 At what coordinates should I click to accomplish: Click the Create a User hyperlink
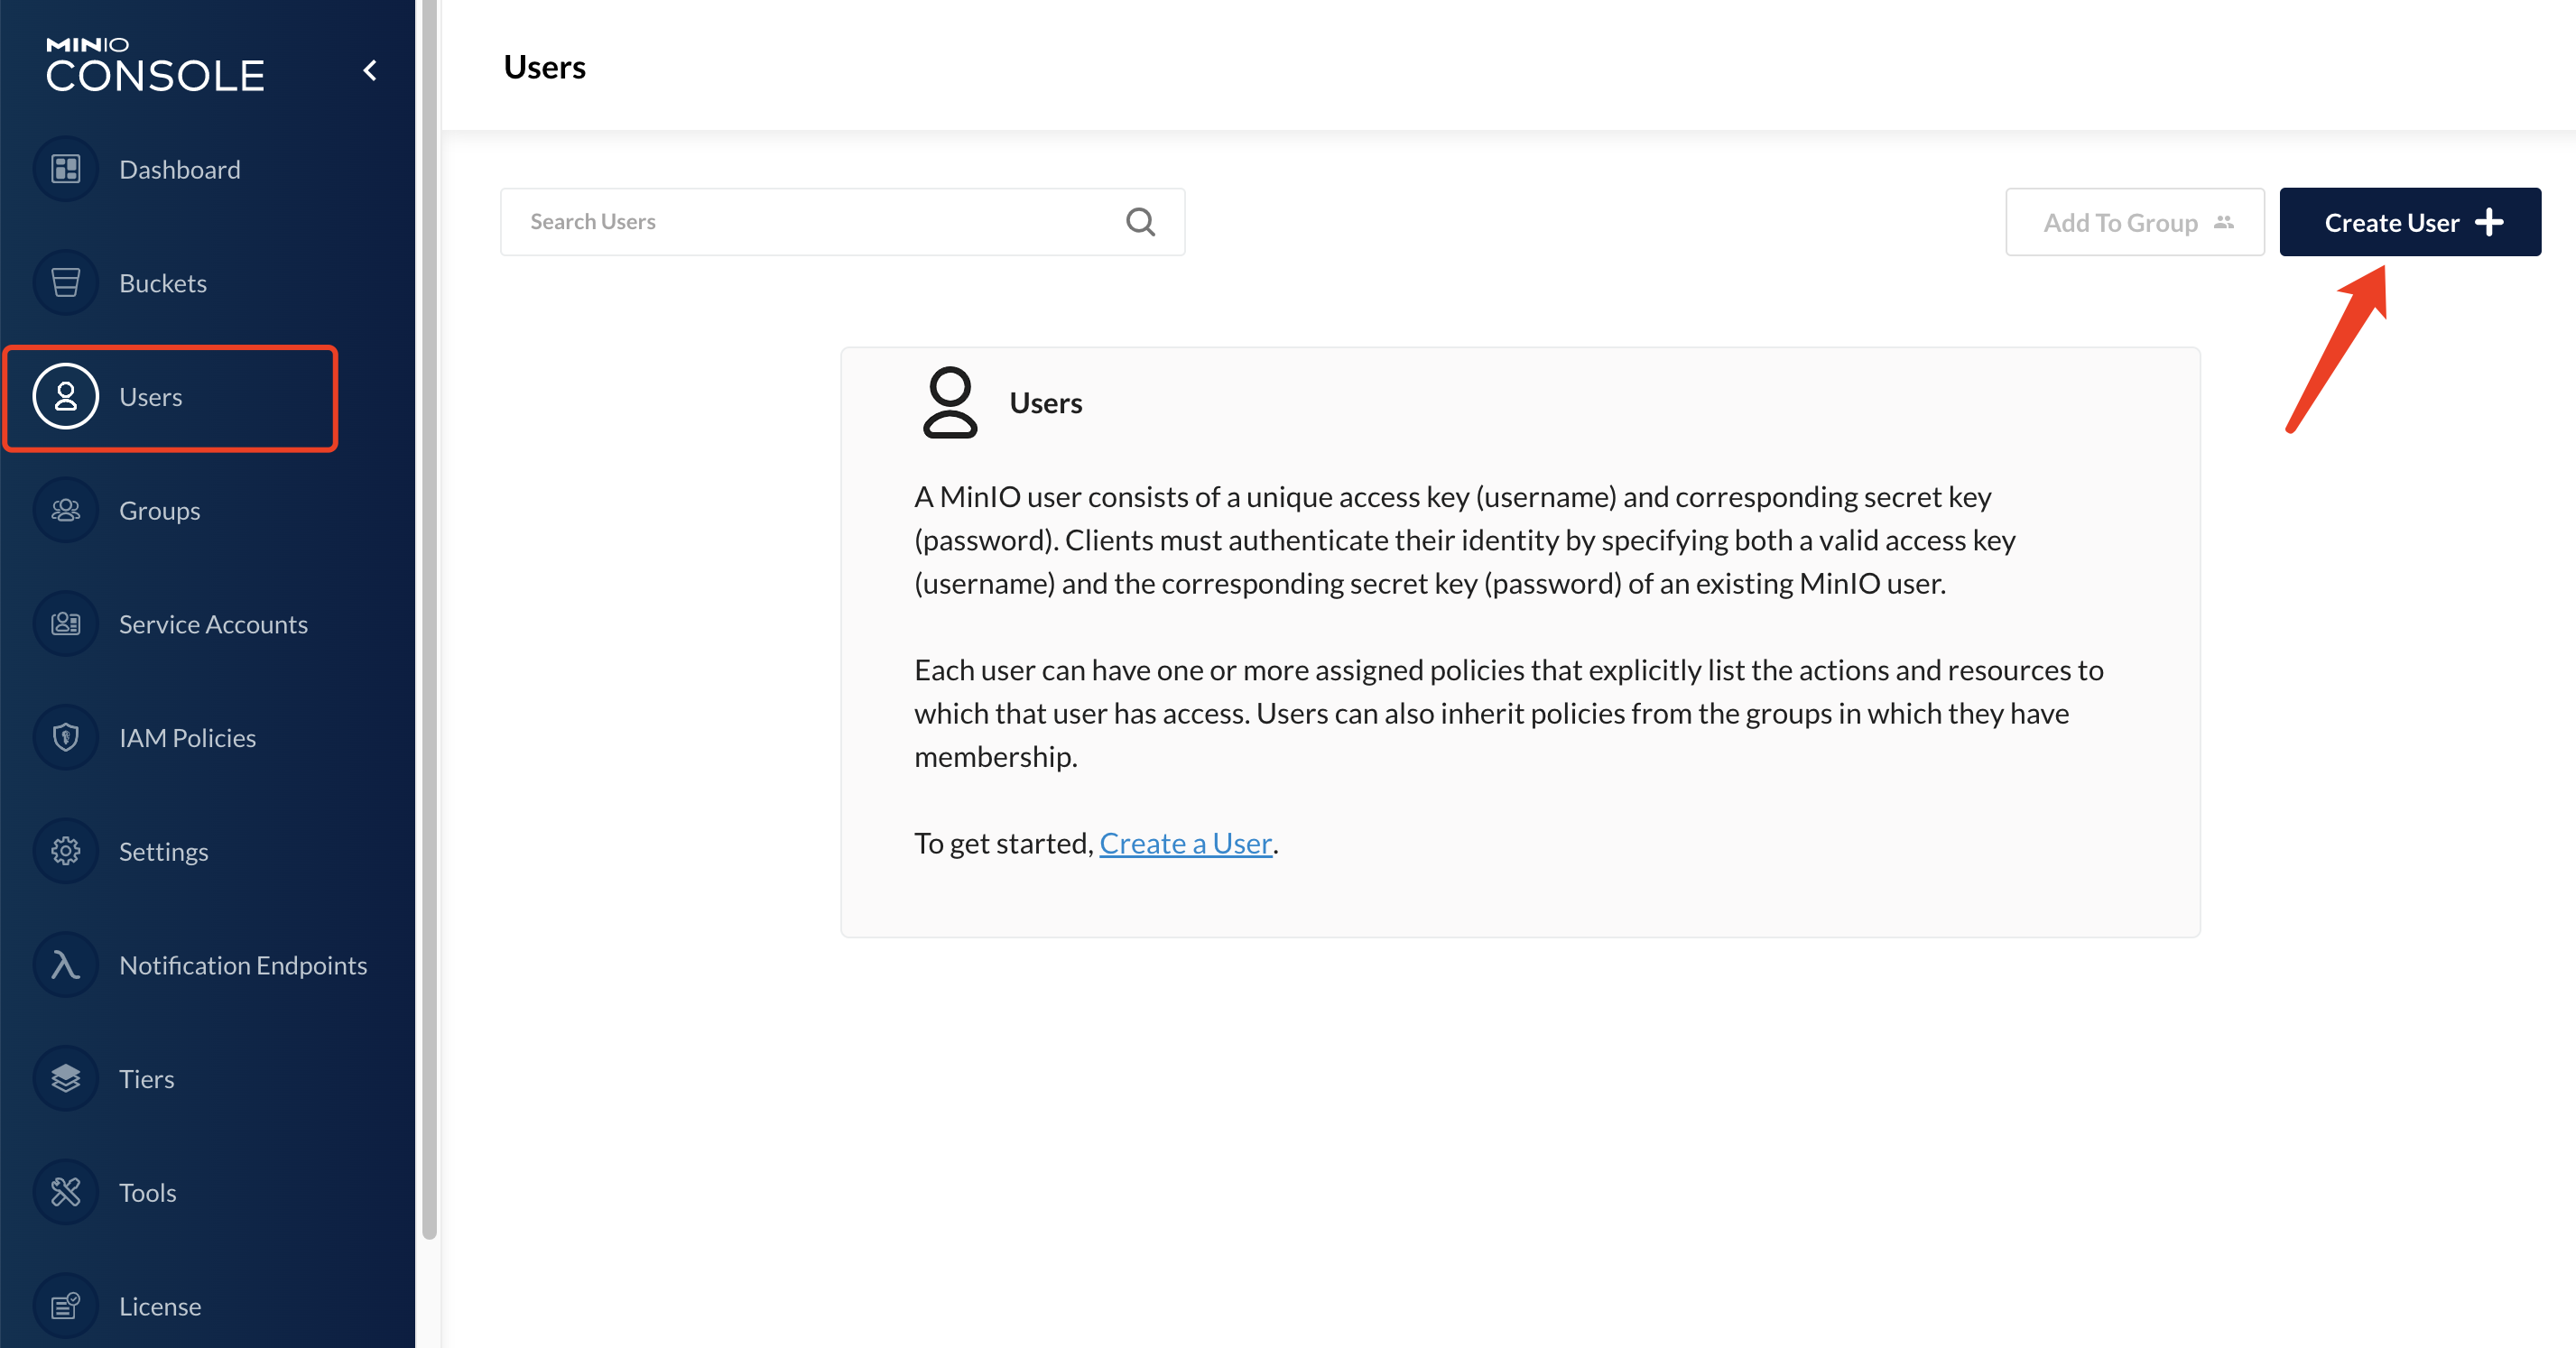tap(1186, 842)
